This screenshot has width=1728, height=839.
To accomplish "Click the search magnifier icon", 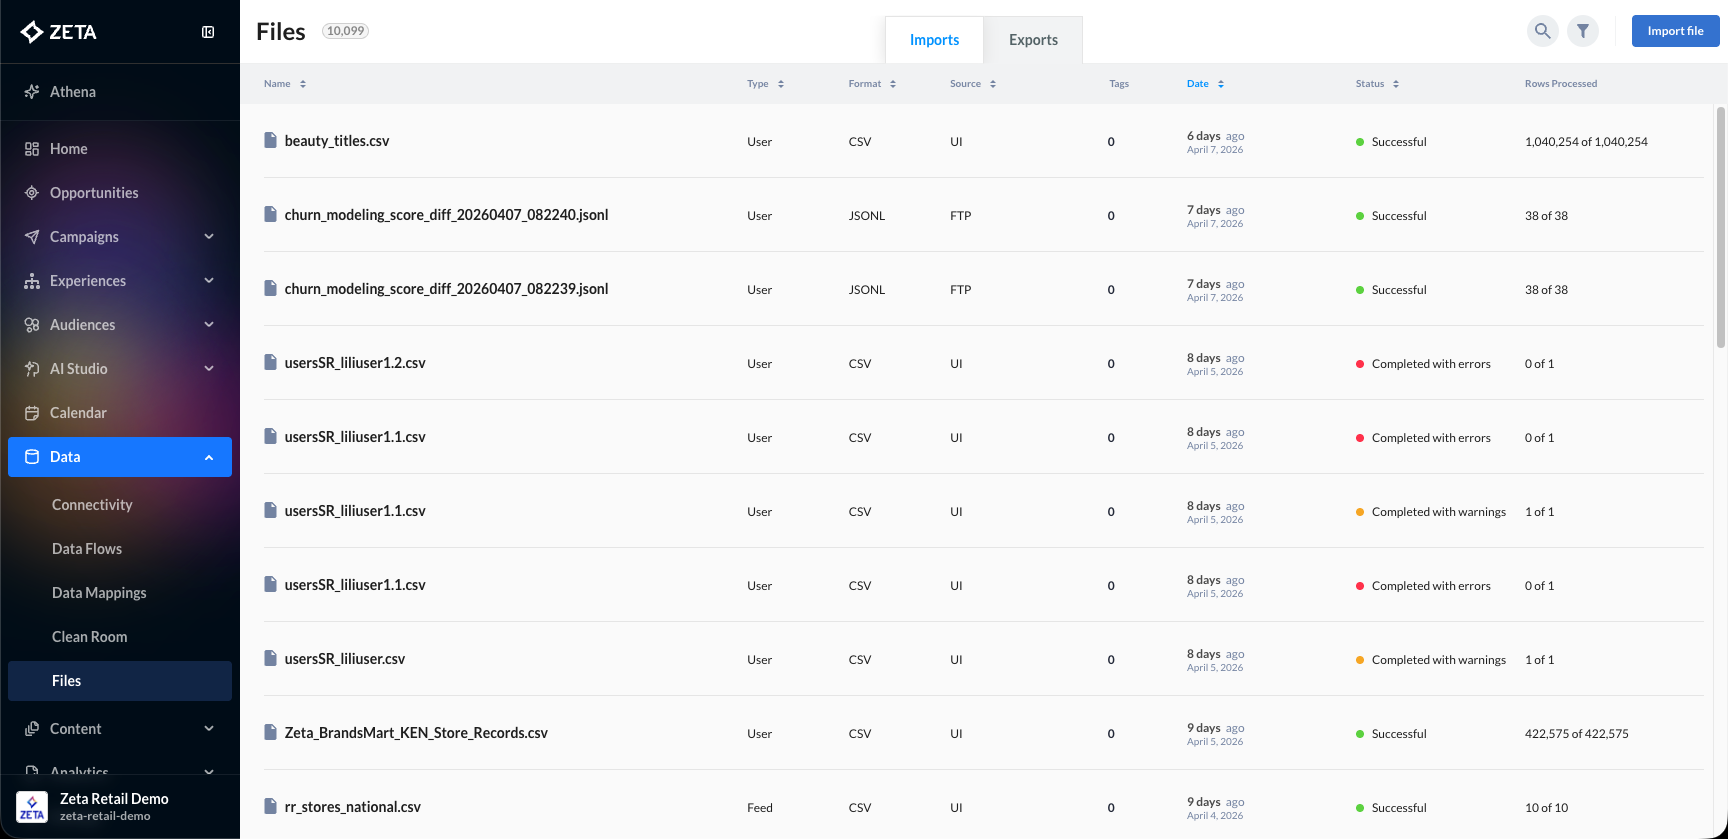I will pyautogui.click(x=1542, y=31).
